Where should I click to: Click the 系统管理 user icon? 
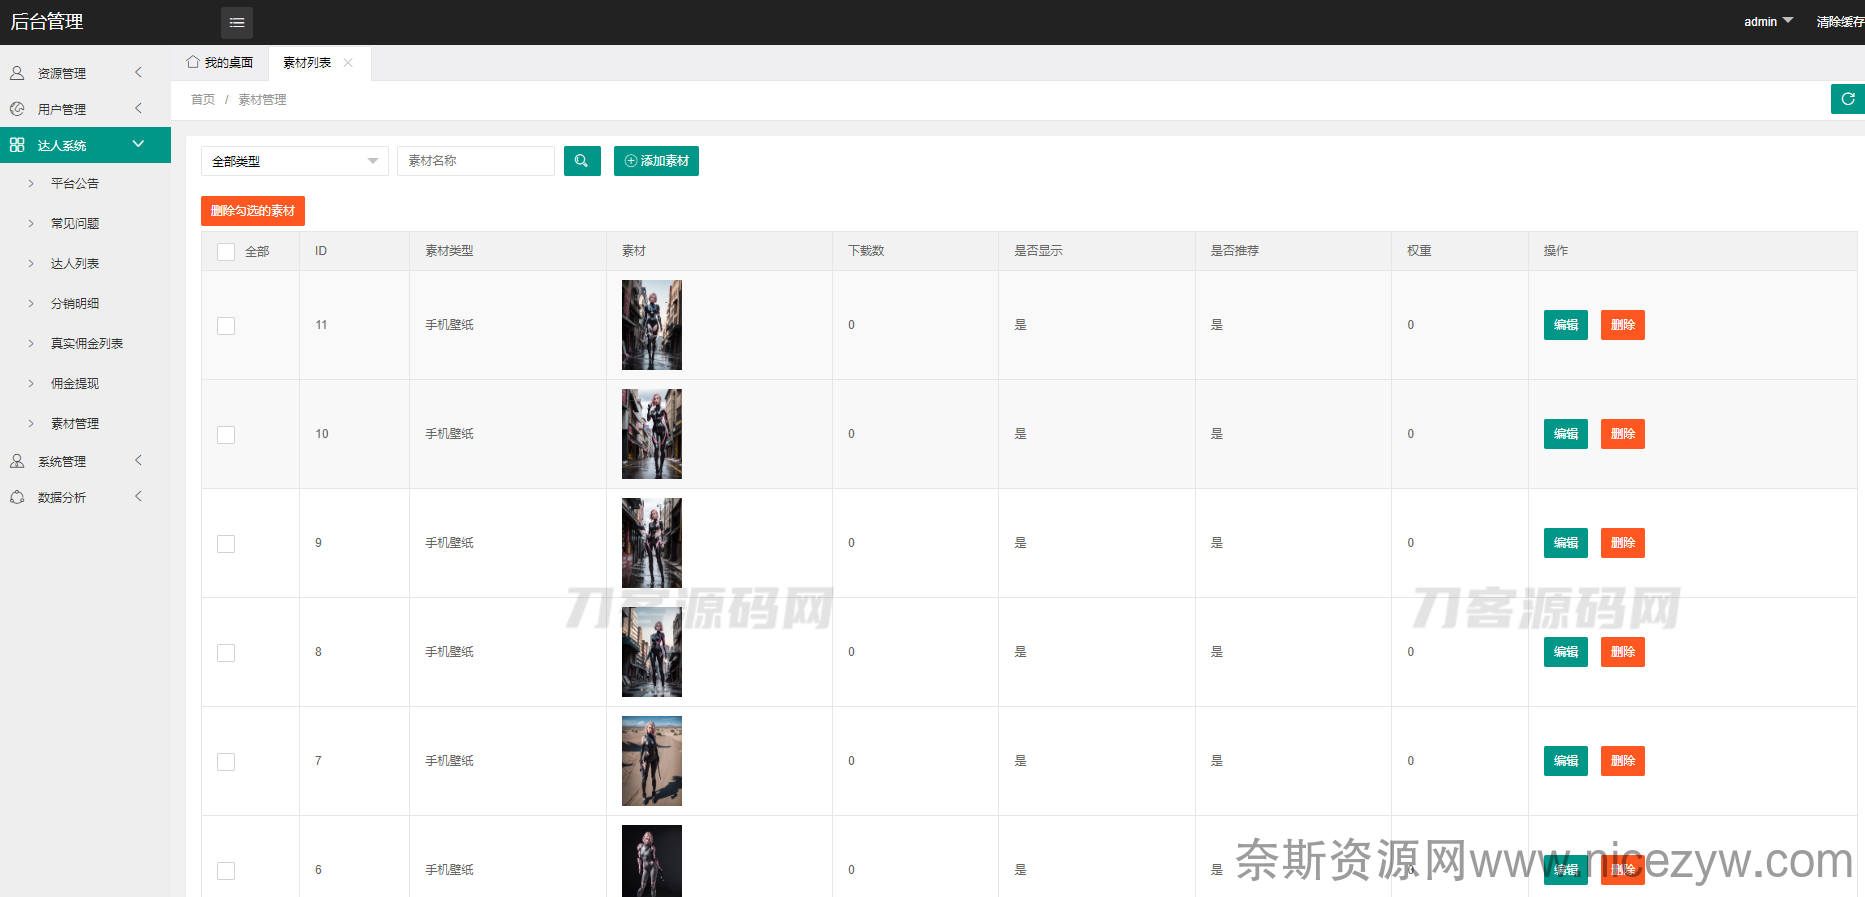pos(17,461)
